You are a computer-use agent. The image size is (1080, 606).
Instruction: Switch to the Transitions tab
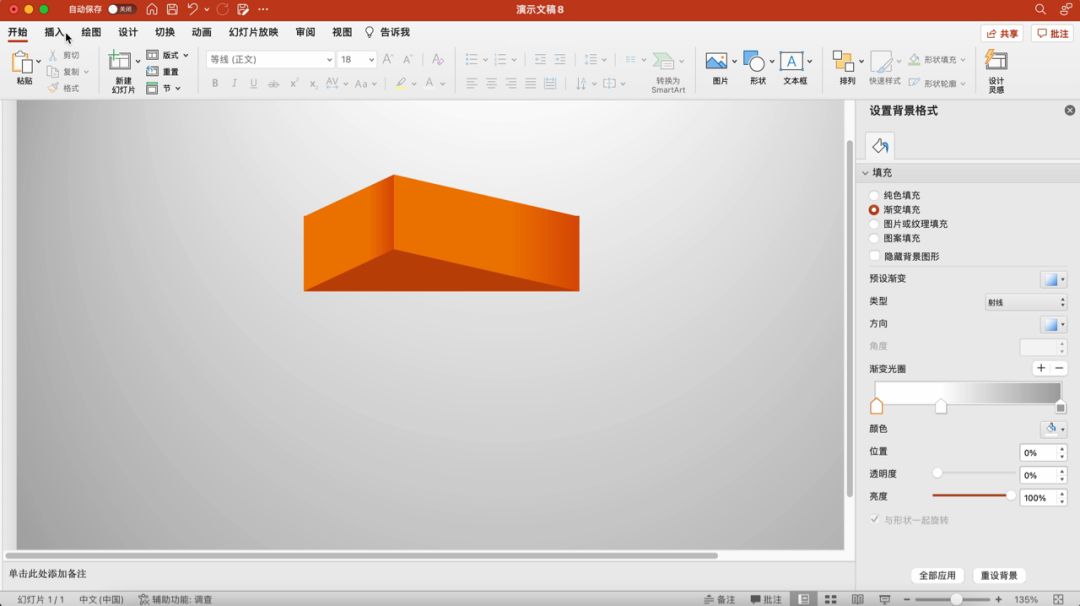pos(165,32)
